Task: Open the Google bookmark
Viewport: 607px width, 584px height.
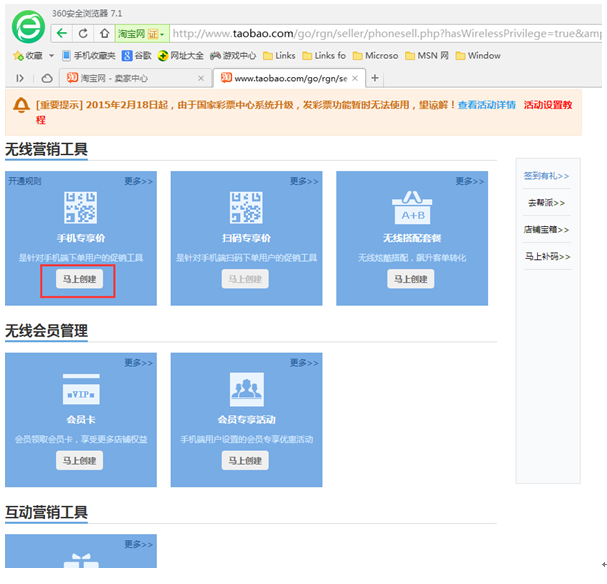Action: point(136,56)
